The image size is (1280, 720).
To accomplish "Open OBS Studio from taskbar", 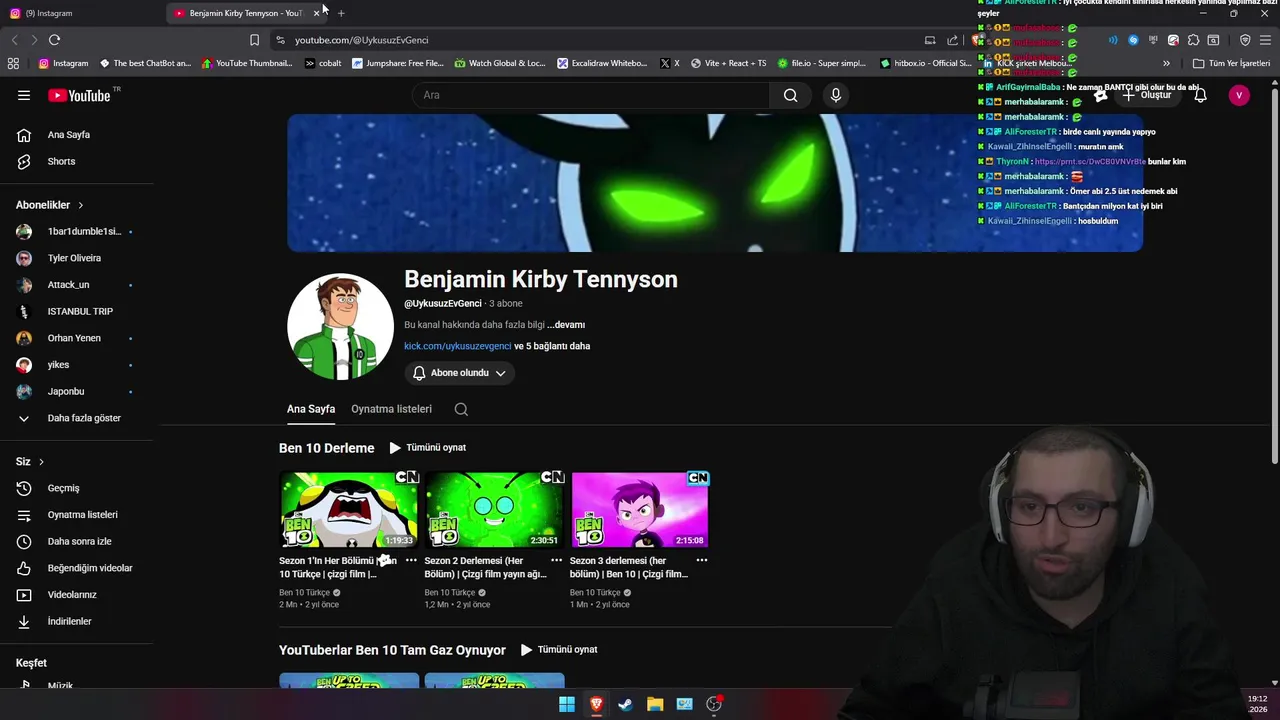I will (x=714, y=704).
